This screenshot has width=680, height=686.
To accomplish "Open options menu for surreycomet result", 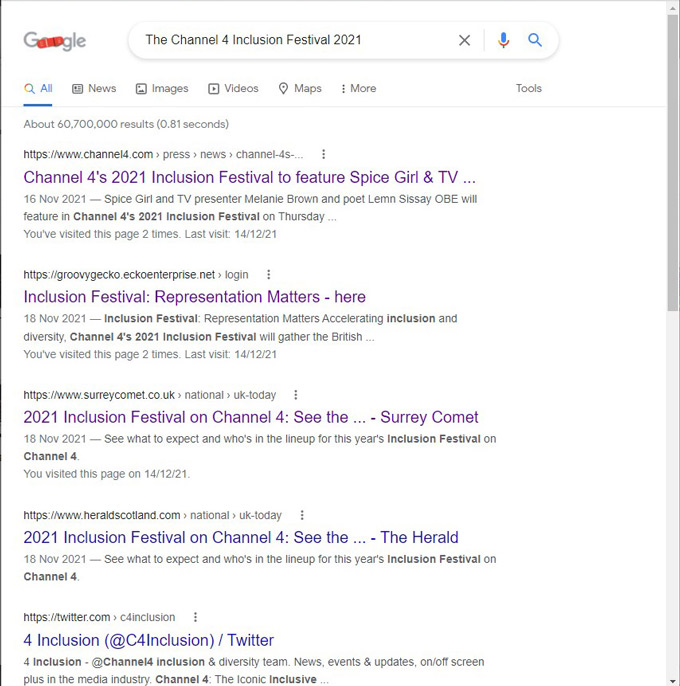I will click(x=296, y=395).
